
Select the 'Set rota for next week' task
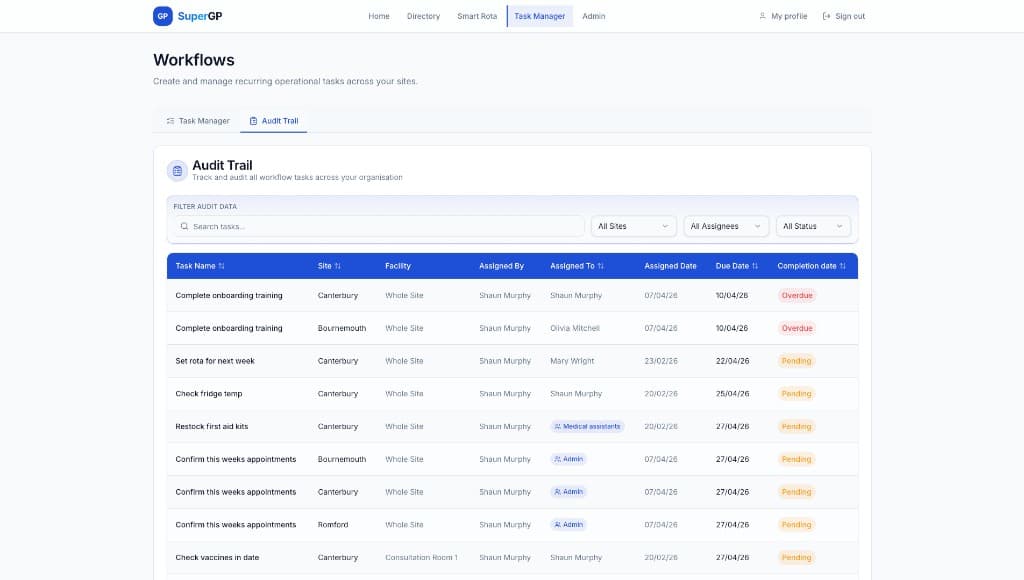point(215,361)
